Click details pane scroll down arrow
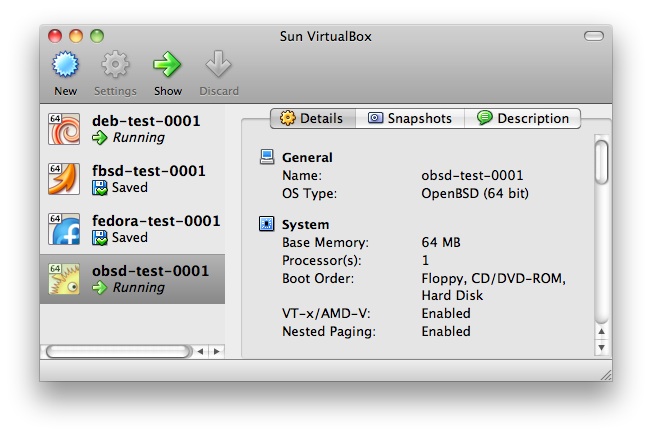652x436 pixels. point(601,347)
